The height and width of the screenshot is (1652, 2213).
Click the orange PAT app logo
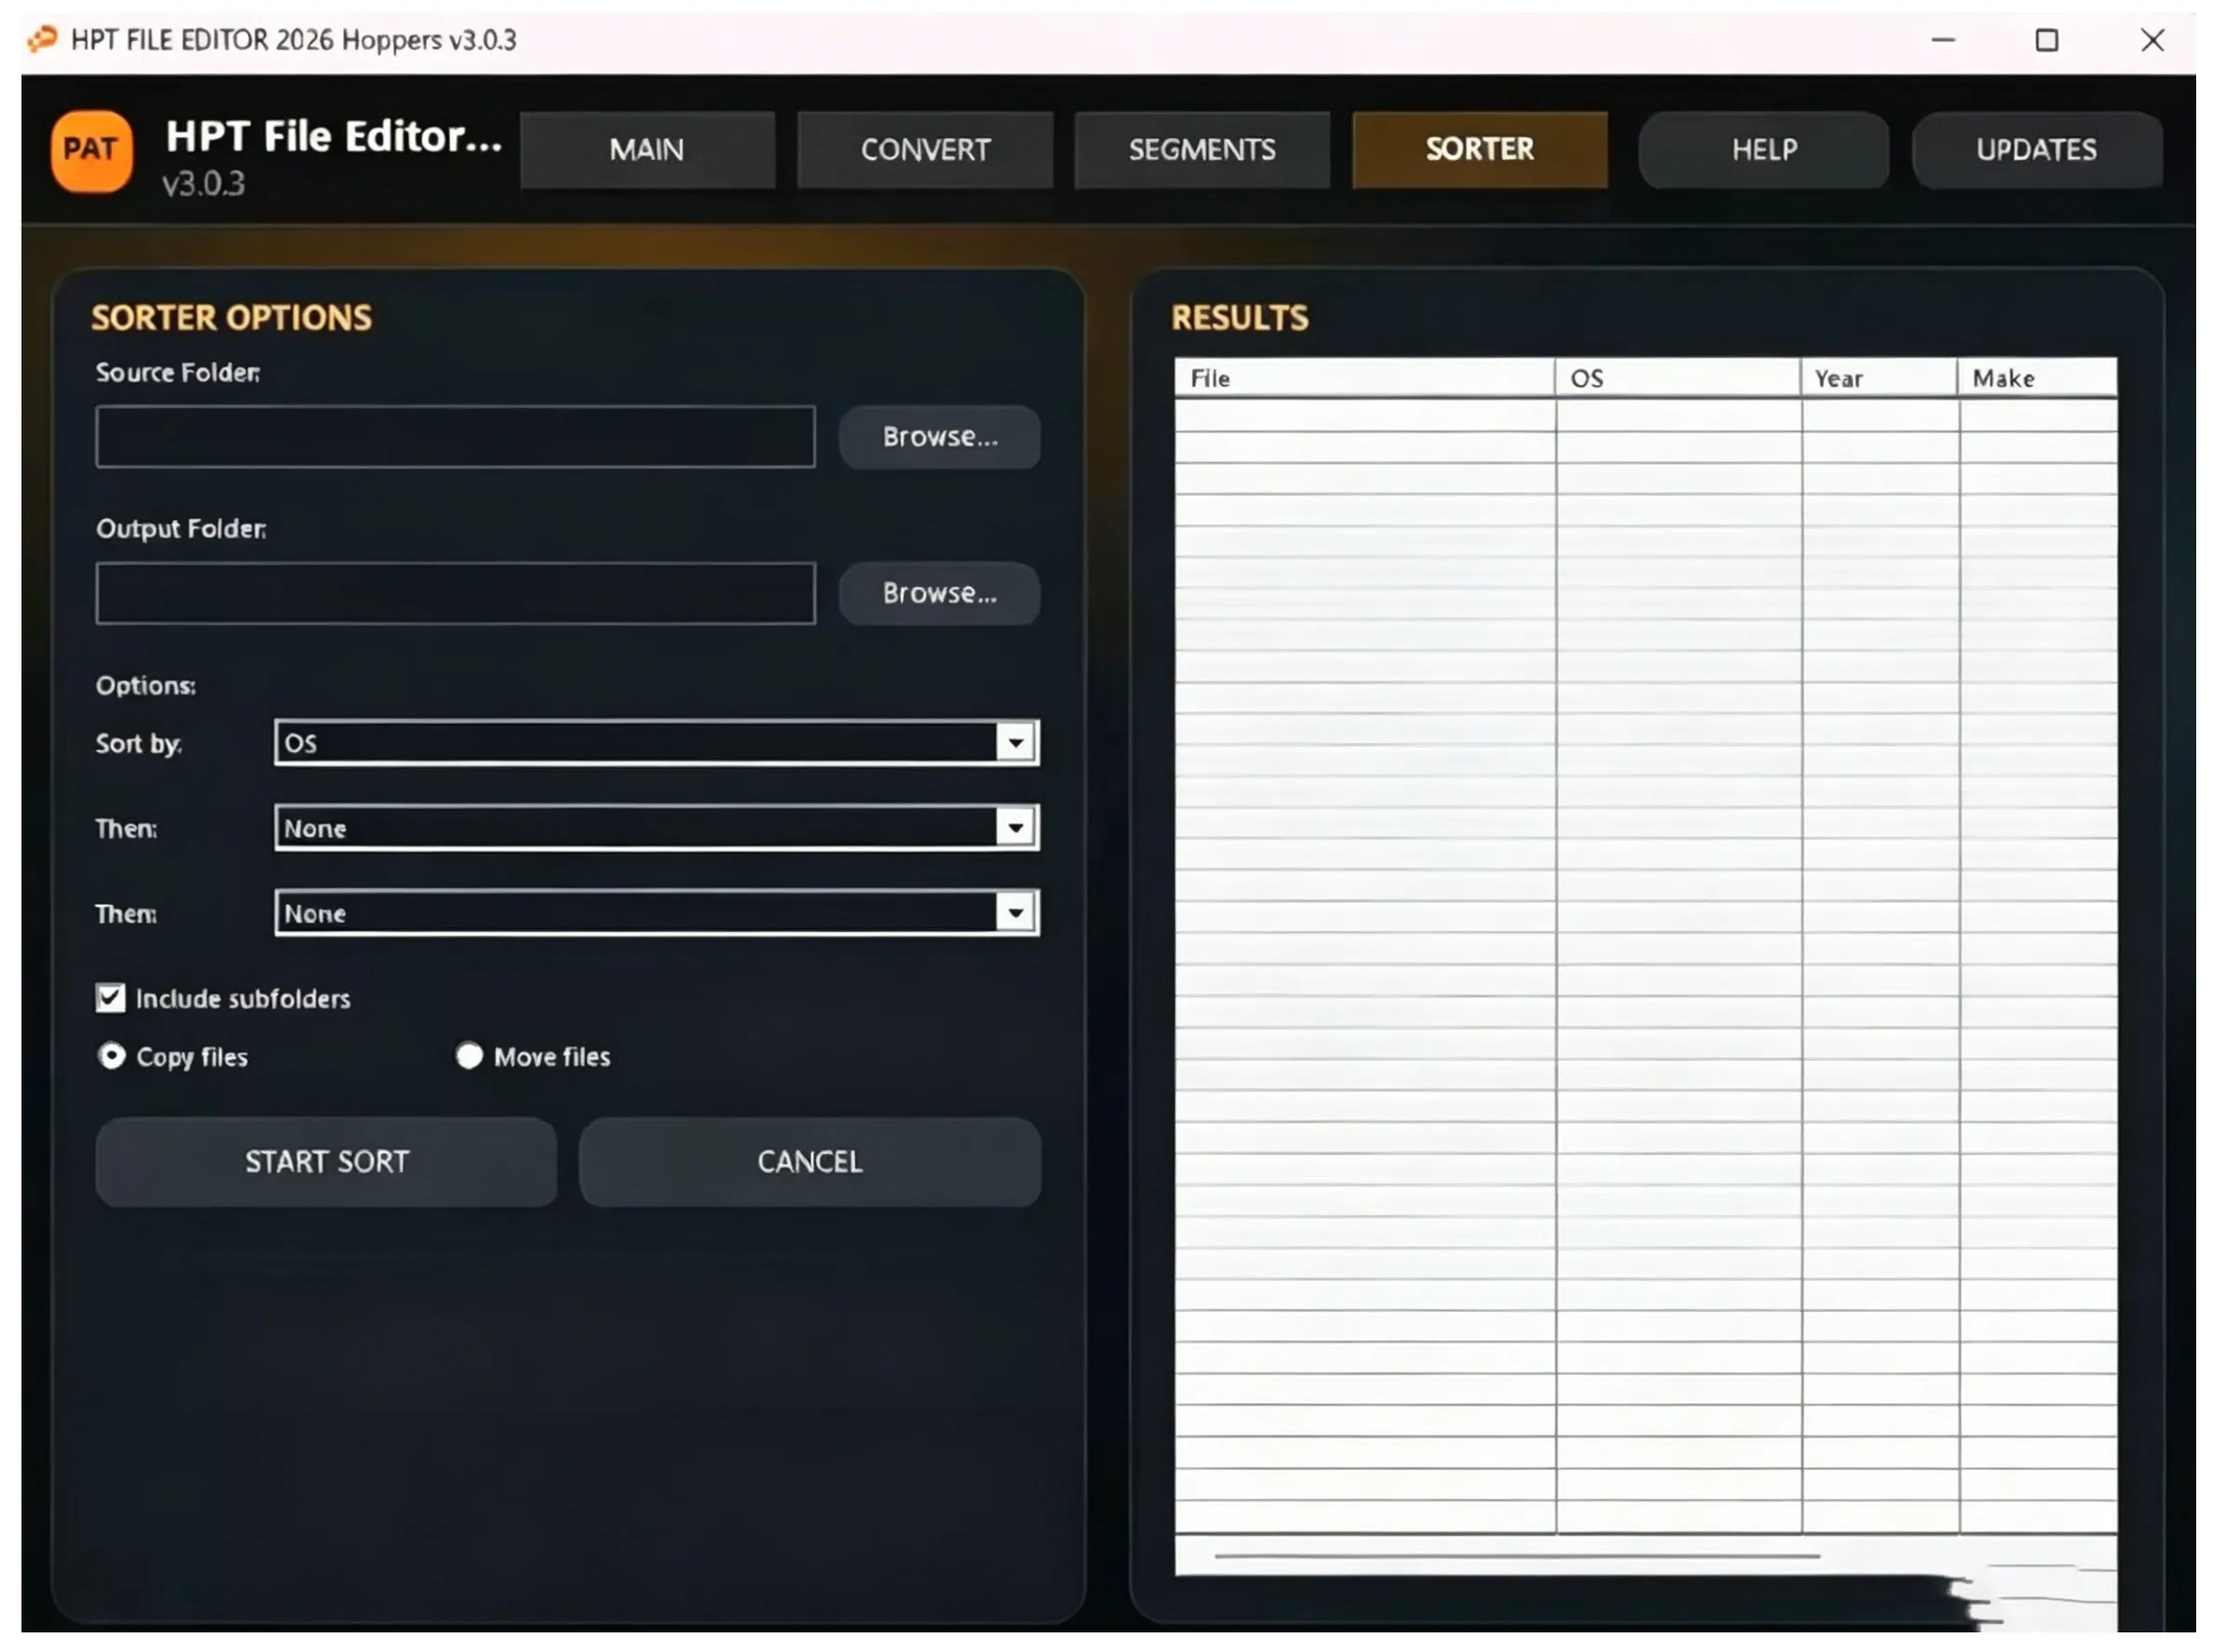point(91,150)
